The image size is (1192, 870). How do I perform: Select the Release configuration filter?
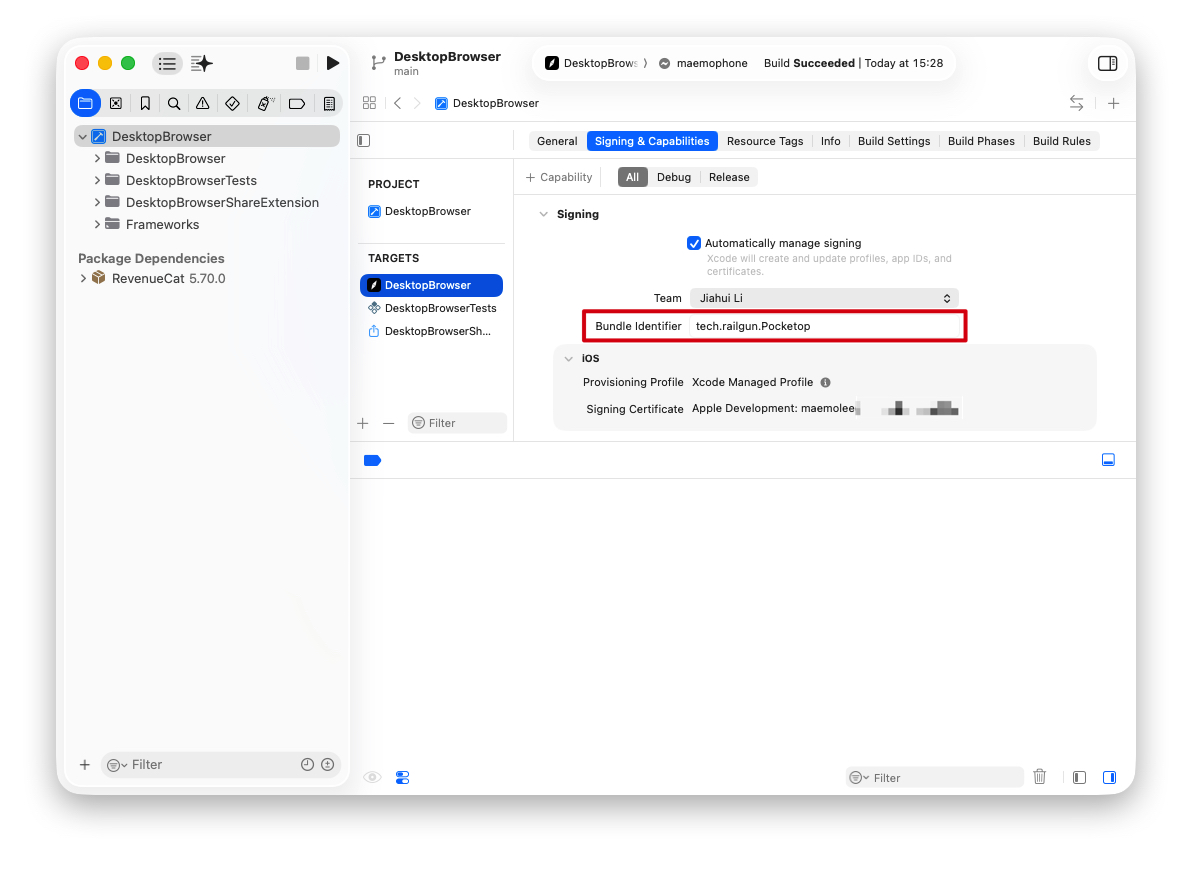pyautogui.click(x=728, y=177)
